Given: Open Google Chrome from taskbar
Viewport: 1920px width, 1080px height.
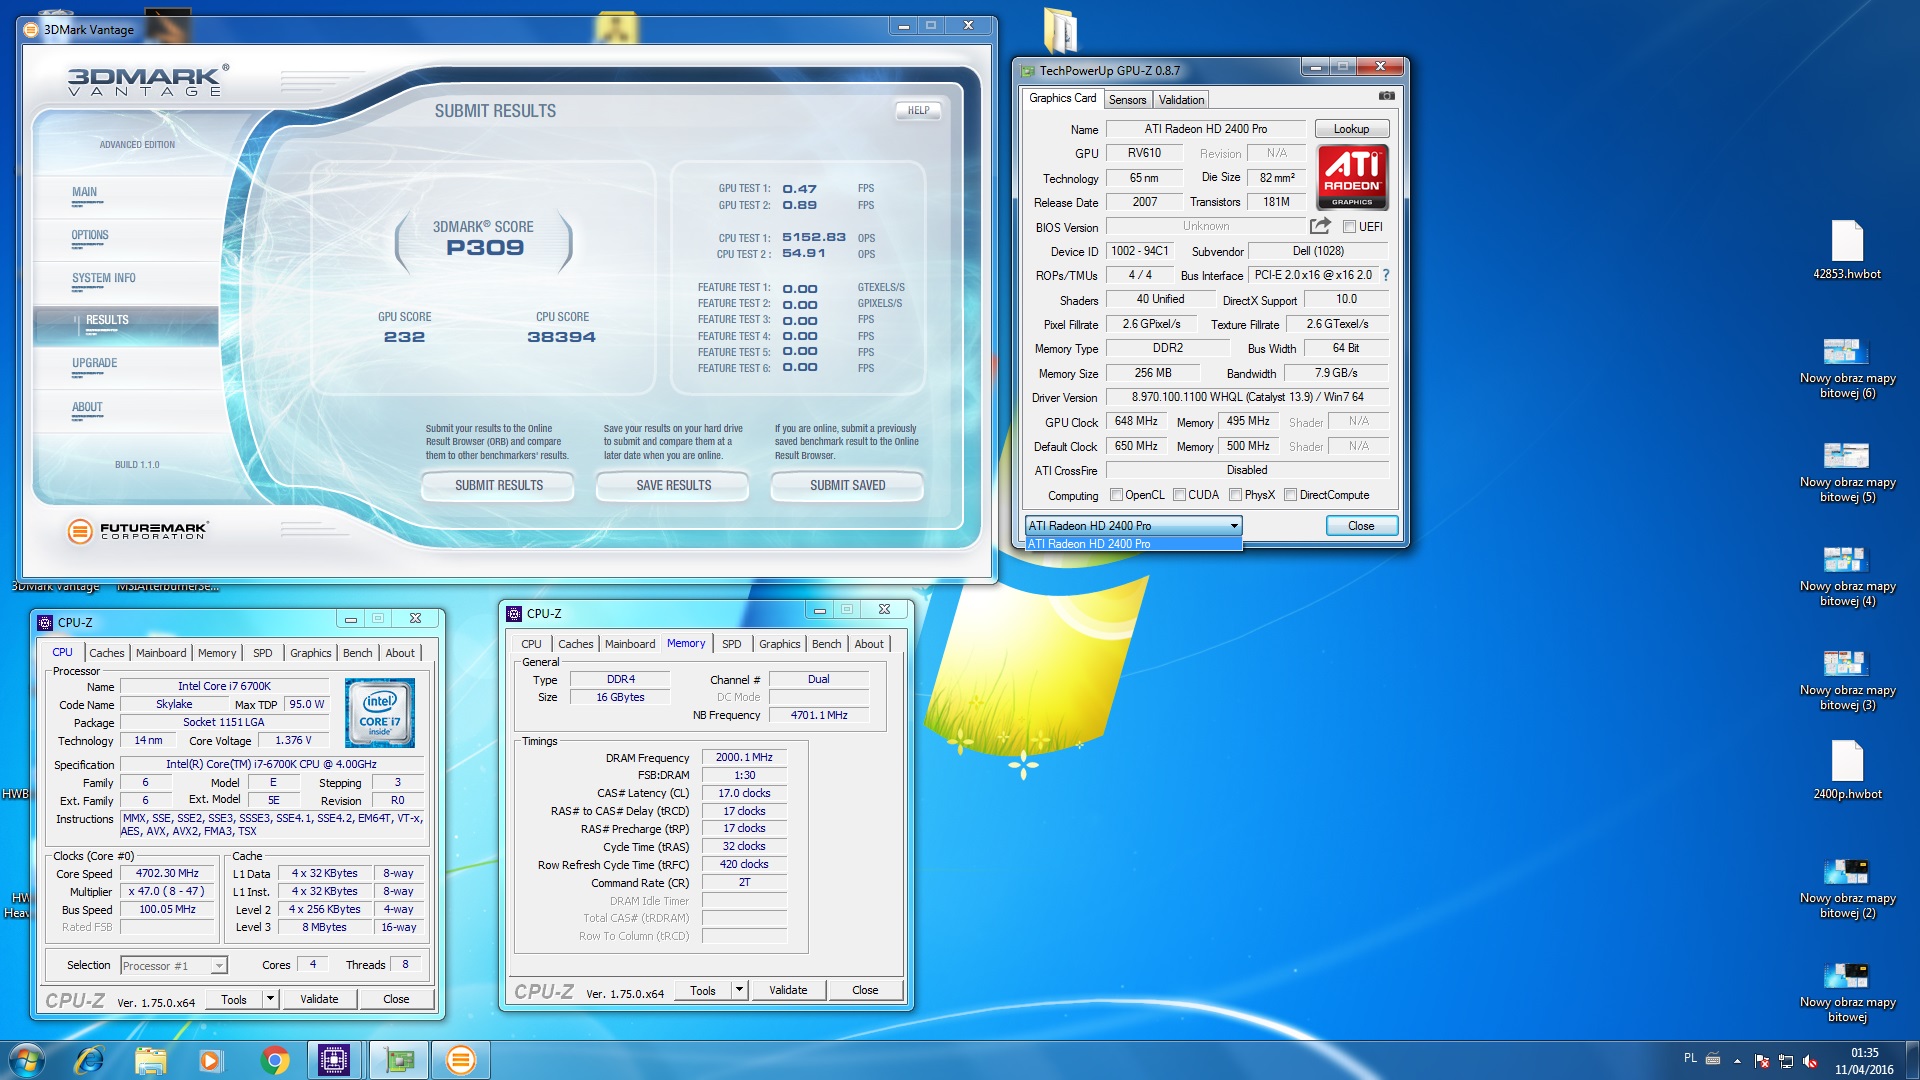Looking at the screenshot, I should click(274, 1060).
